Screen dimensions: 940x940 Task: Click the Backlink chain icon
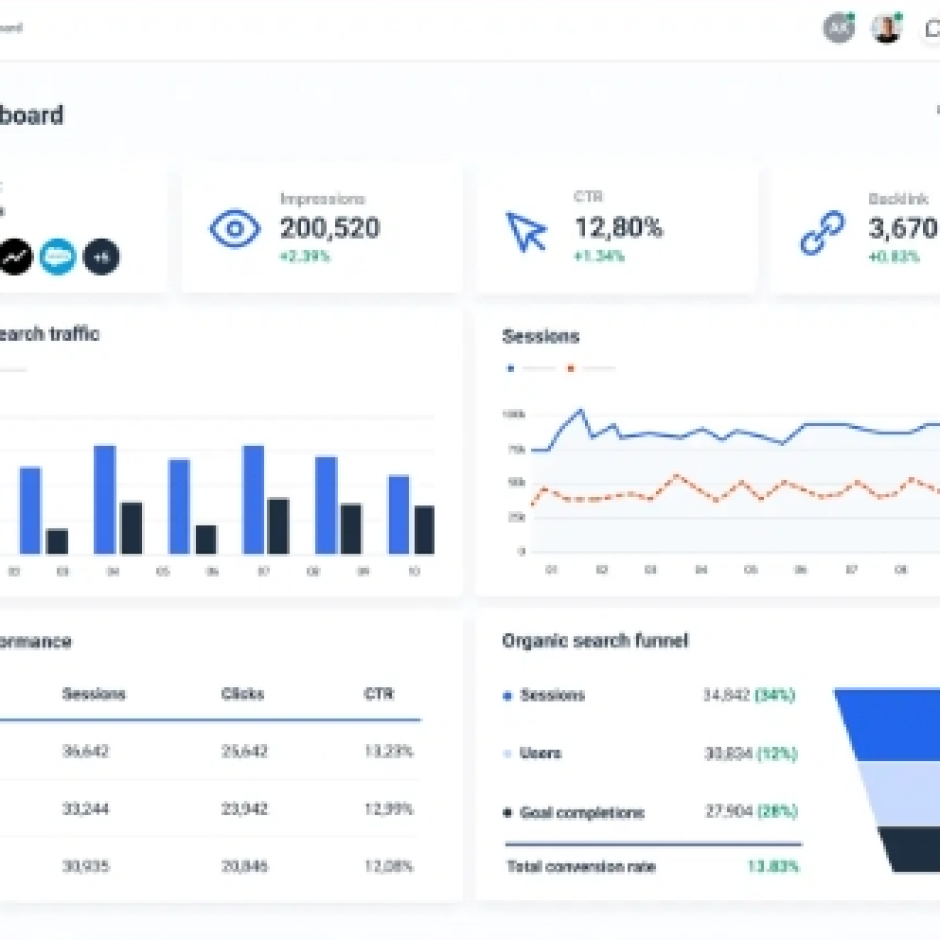click(x=821, y=231)
